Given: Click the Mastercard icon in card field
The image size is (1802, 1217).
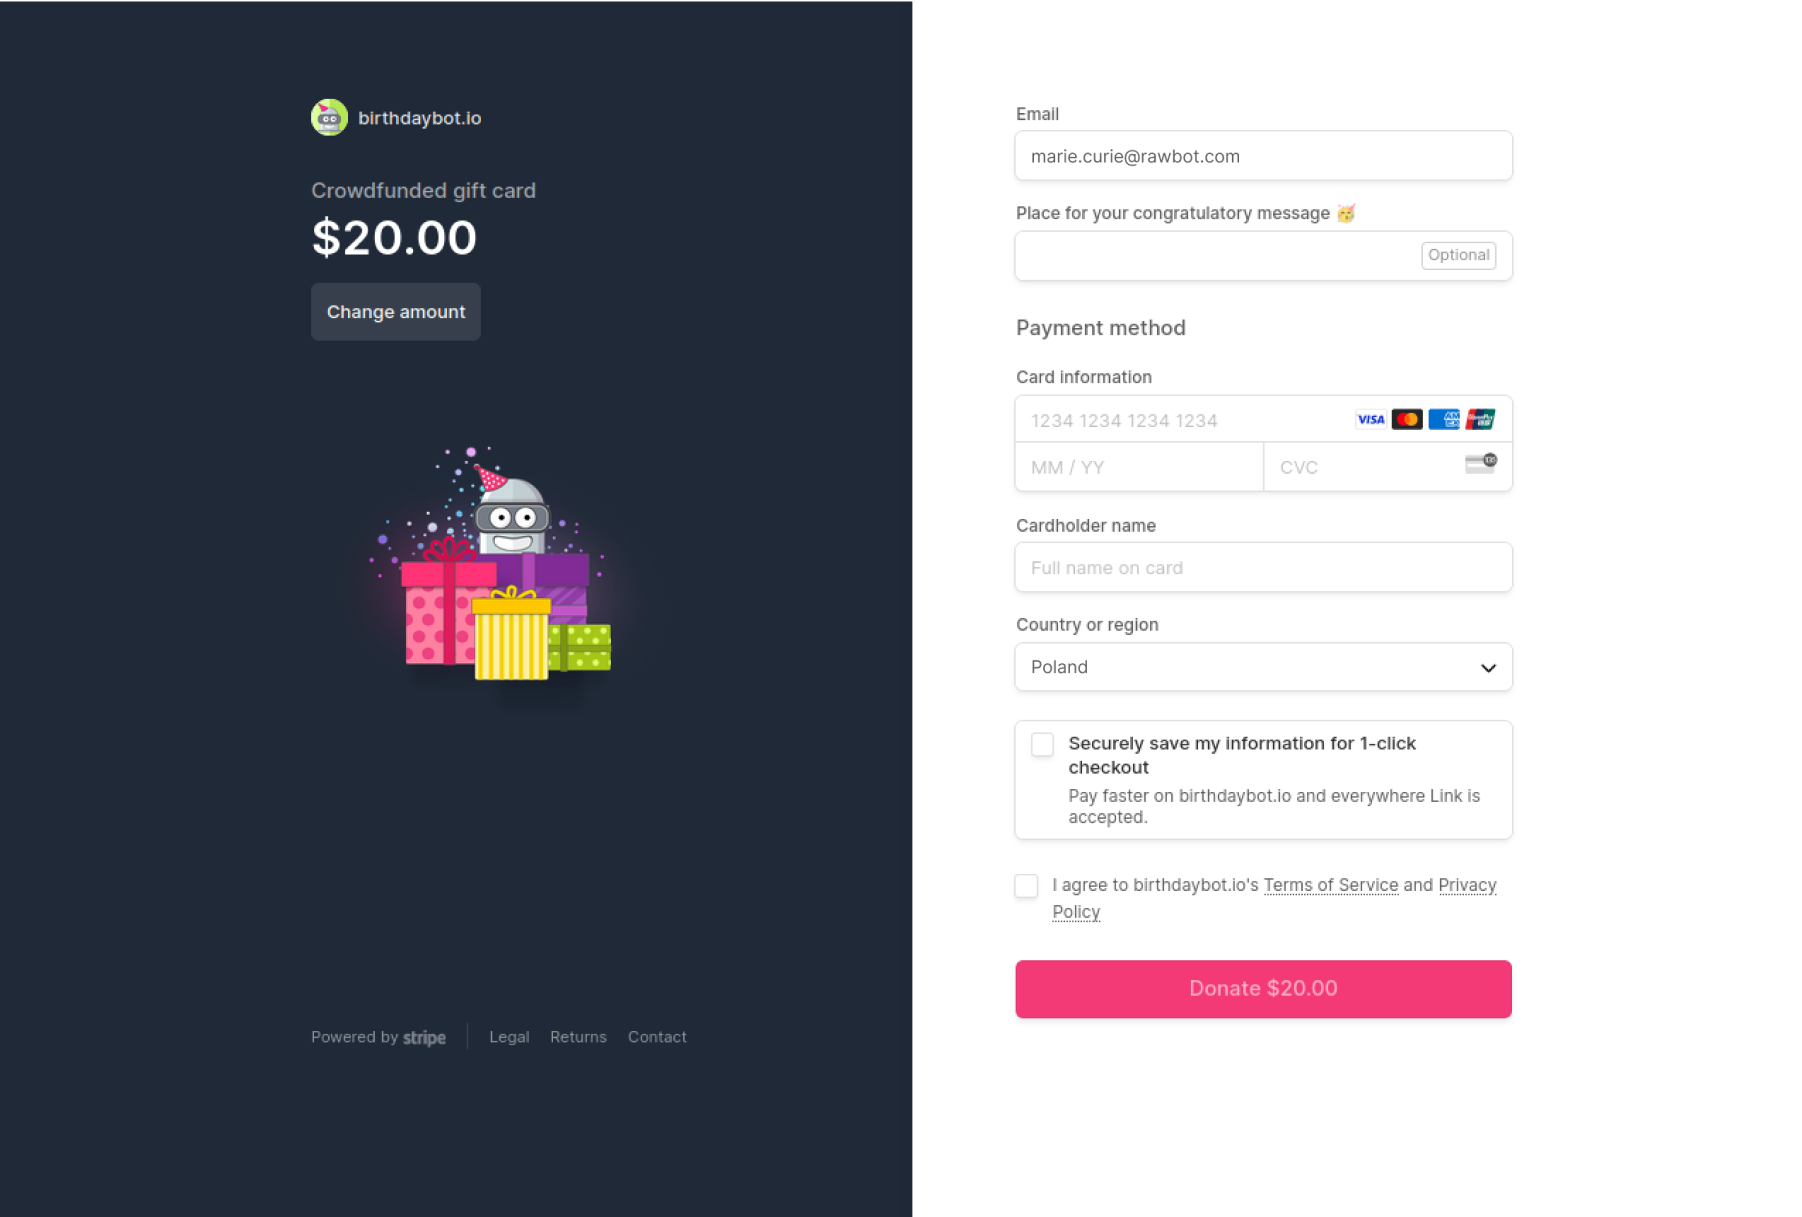Looking at the screenshot, I should (1408, 419).
